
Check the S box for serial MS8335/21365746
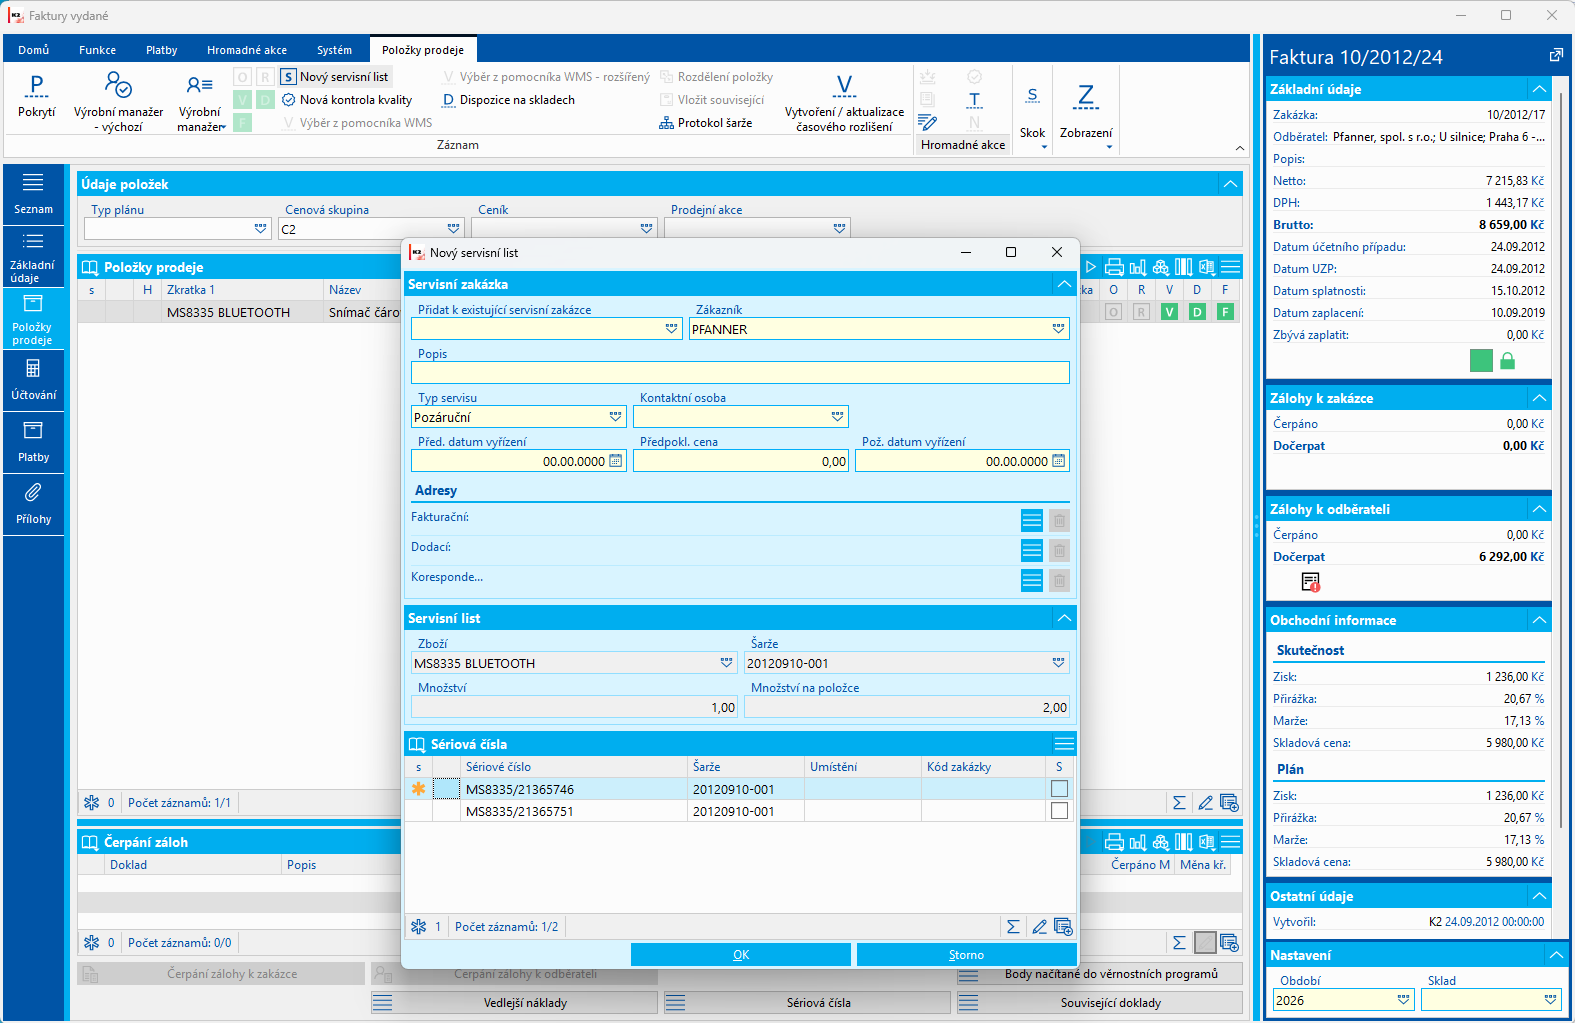1059,789
